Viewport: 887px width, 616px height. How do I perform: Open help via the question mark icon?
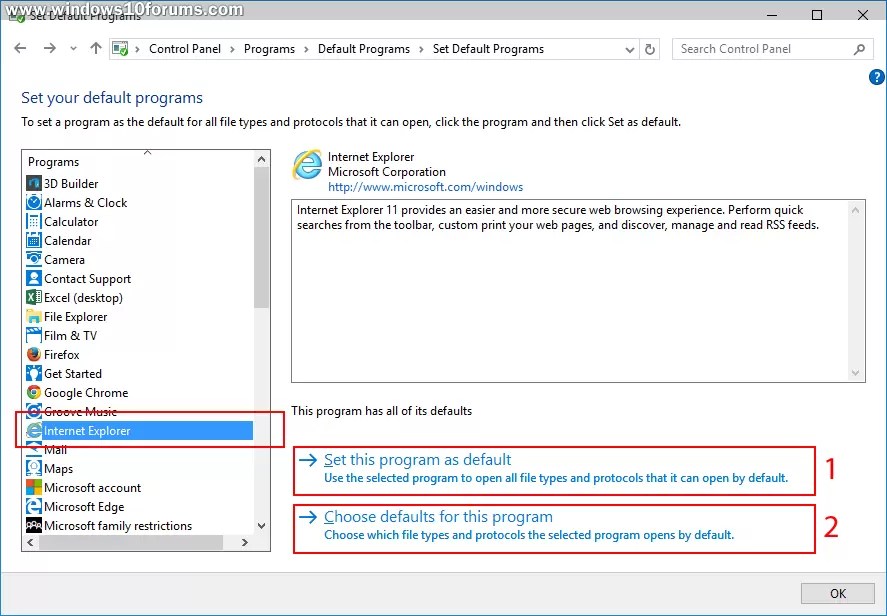tap(876, 76)
